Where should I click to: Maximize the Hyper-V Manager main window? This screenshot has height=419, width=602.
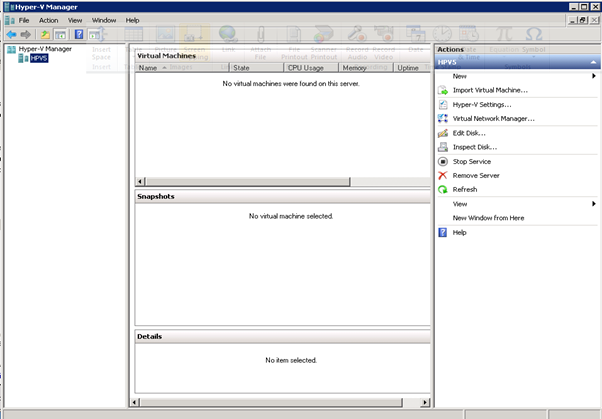click(584, 7)
